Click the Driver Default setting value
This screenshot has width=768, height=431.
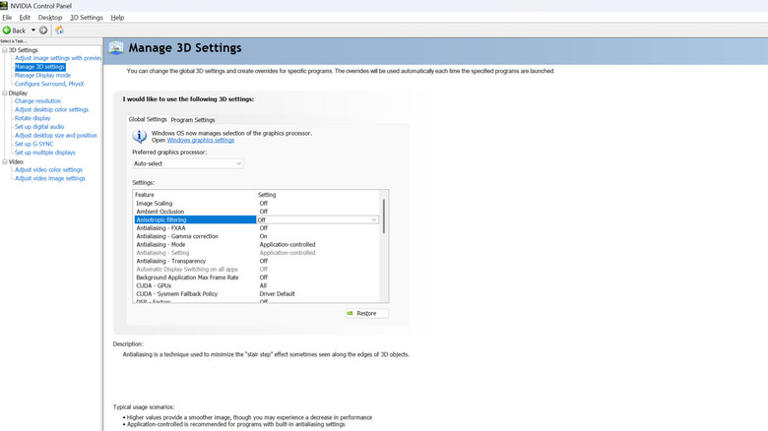(x=277, y=294)
